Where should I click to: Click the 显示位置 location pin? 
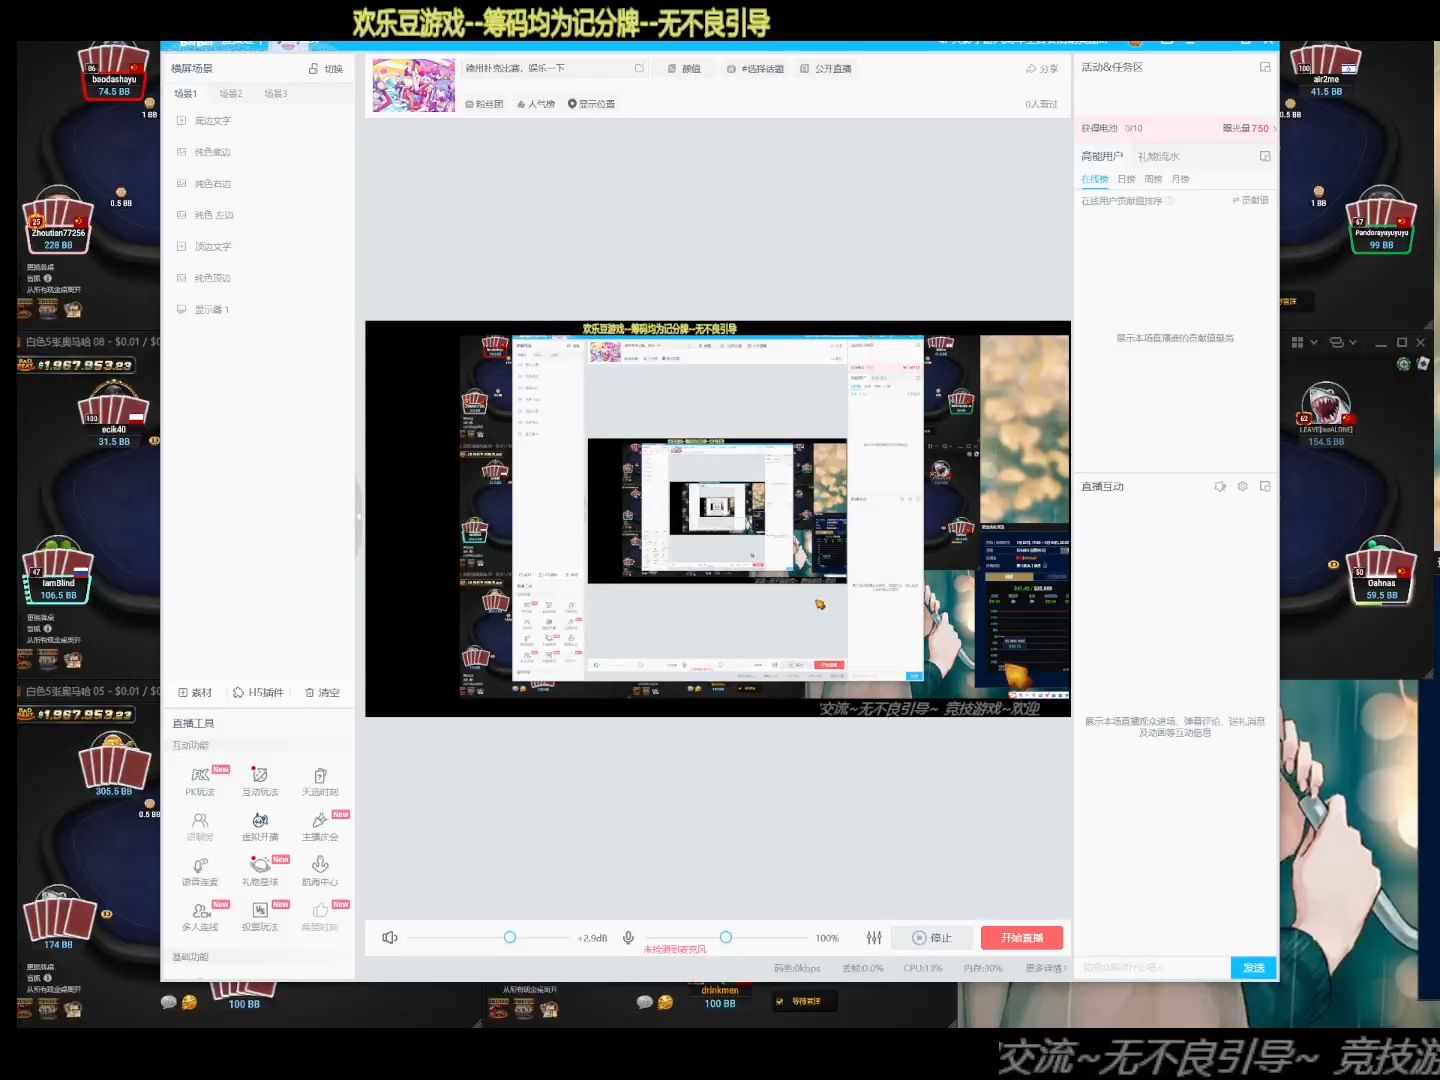click(x=572, y=104)
